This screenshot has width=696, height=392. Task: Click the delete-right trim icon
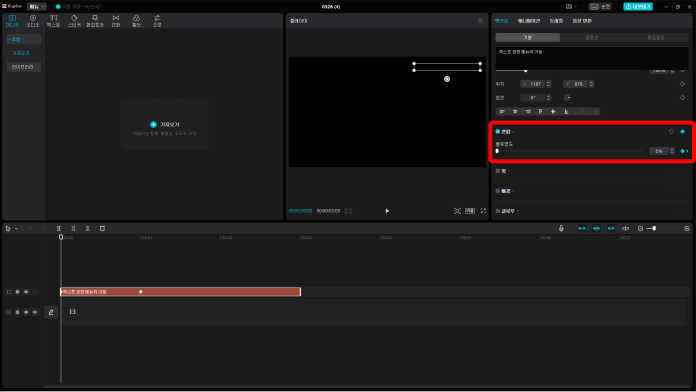pyautogui.click(x=87, y=228)
